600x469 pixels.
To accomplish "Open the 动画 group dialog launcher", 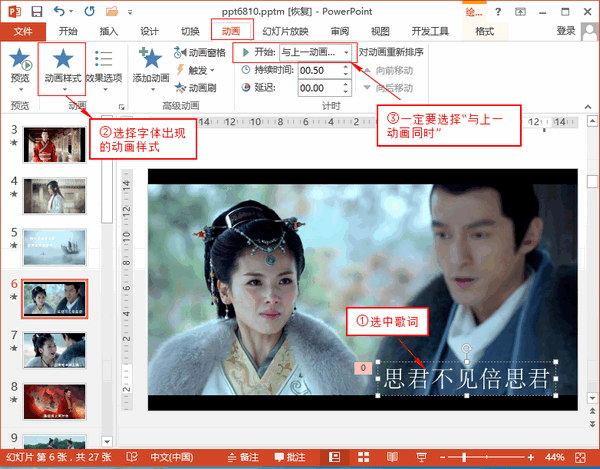I will click(x=121, y=106).
